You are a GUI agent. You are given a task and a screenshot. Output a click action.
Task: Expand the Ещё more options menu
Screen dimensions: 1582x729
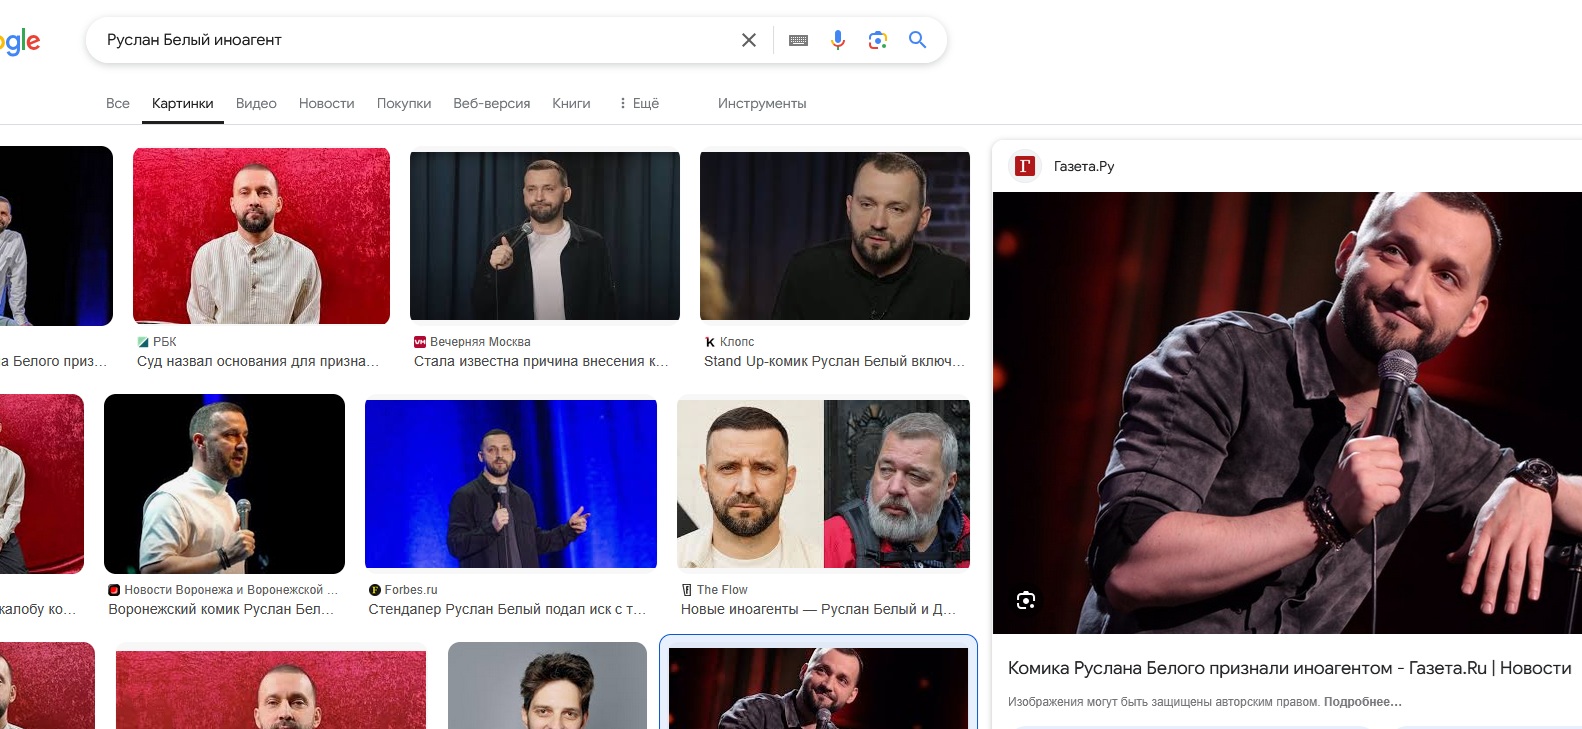click(x=639, y=103)
